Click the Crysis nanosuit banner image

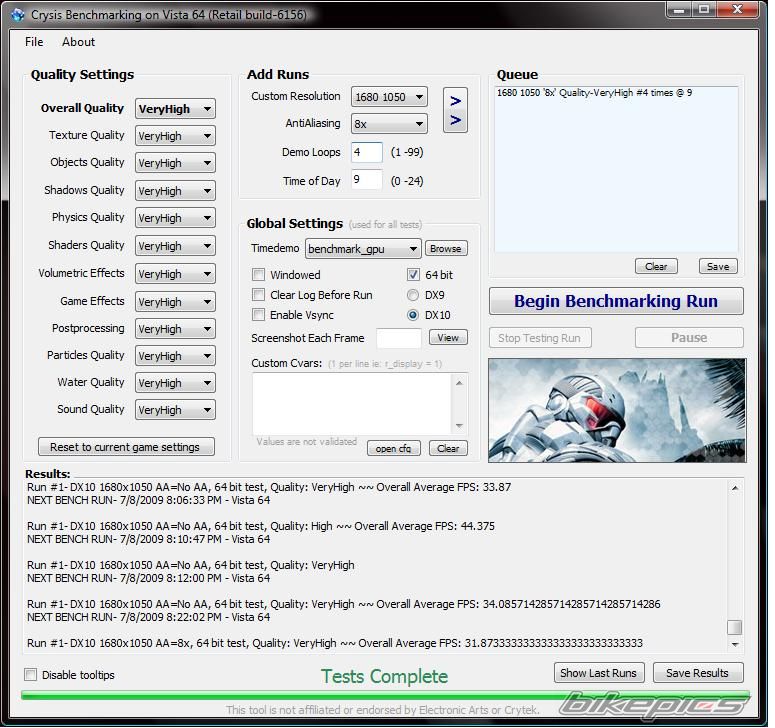click(x=616, y=410)
